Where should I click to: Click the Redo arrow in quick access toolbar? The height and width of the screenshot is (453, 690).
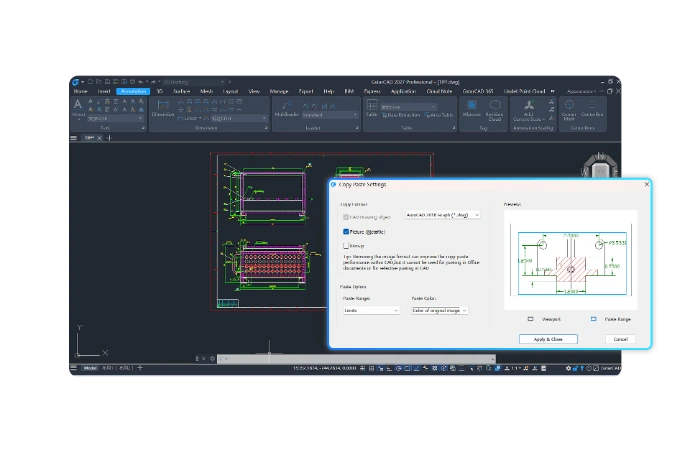click(153, 82)
